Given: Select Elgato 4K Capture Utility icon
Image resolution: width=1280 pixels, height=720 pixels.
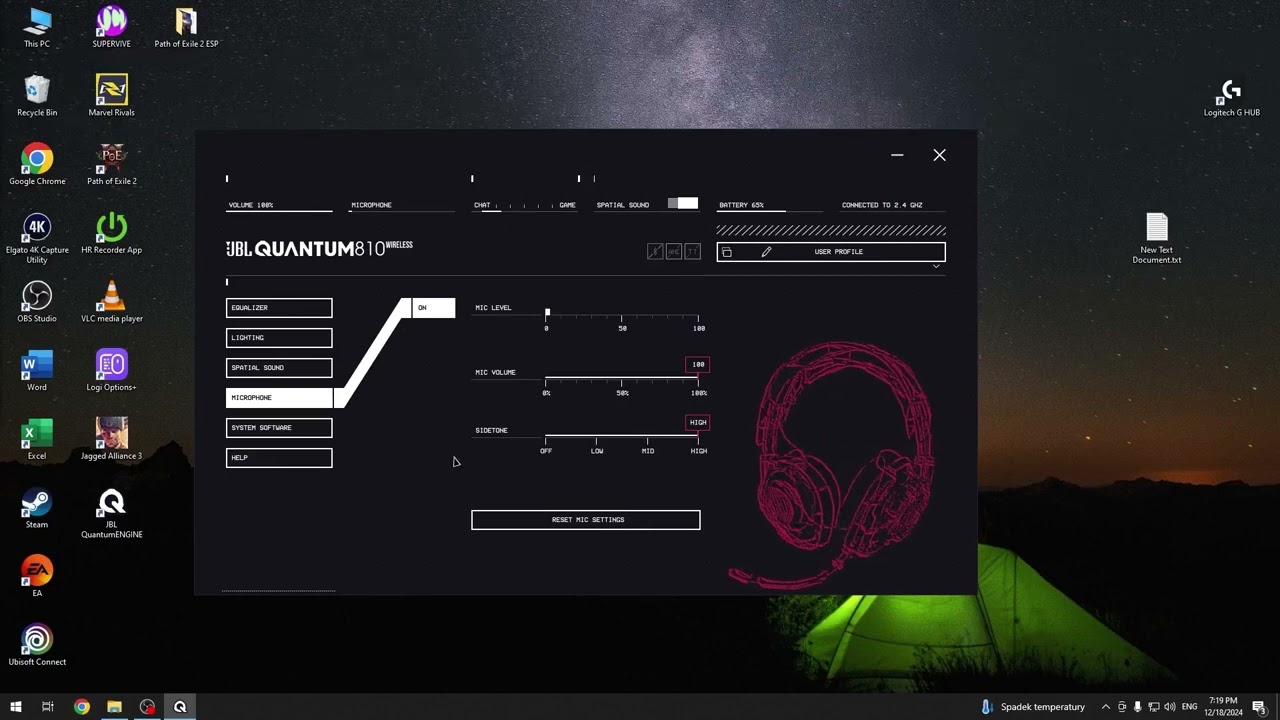Looking at the screenshot, I should (37, 238).
